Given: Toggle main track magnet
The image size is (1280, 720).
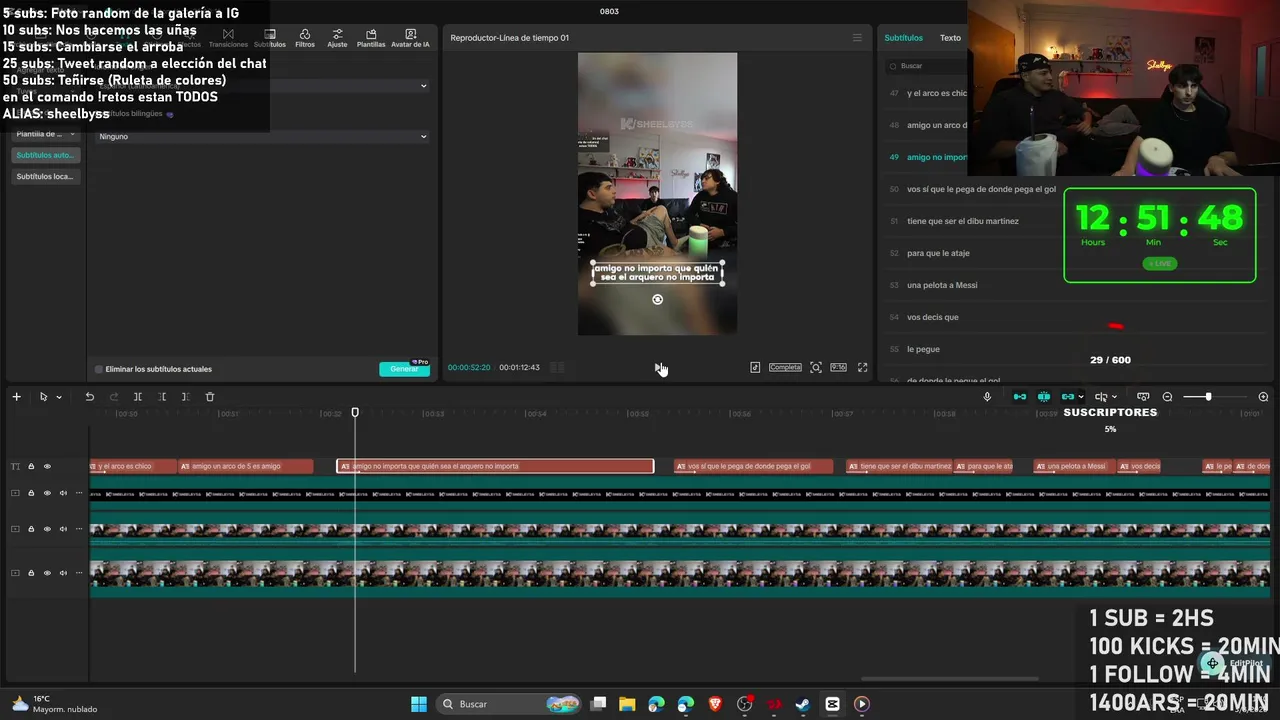Looking at the screenshot, I should (1020, 397).
